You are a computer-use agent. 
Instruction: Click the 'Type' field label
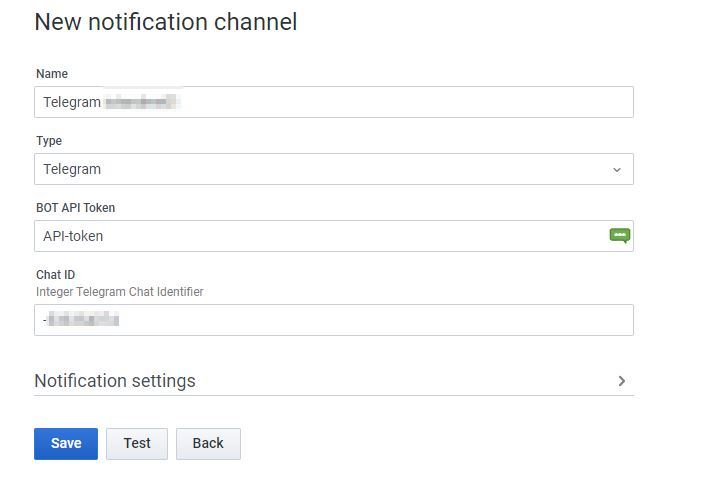point(49,141)
